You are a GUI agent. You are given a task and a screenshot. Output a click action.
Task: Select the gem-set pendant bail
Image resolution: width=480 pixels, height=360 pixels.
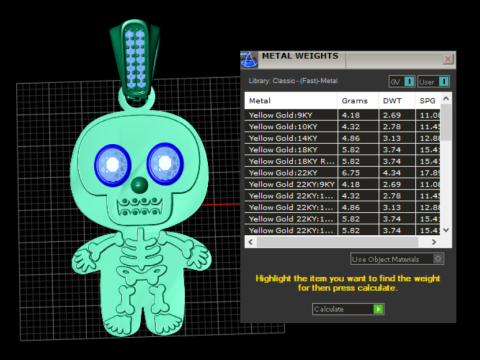[x=135, y=58]
